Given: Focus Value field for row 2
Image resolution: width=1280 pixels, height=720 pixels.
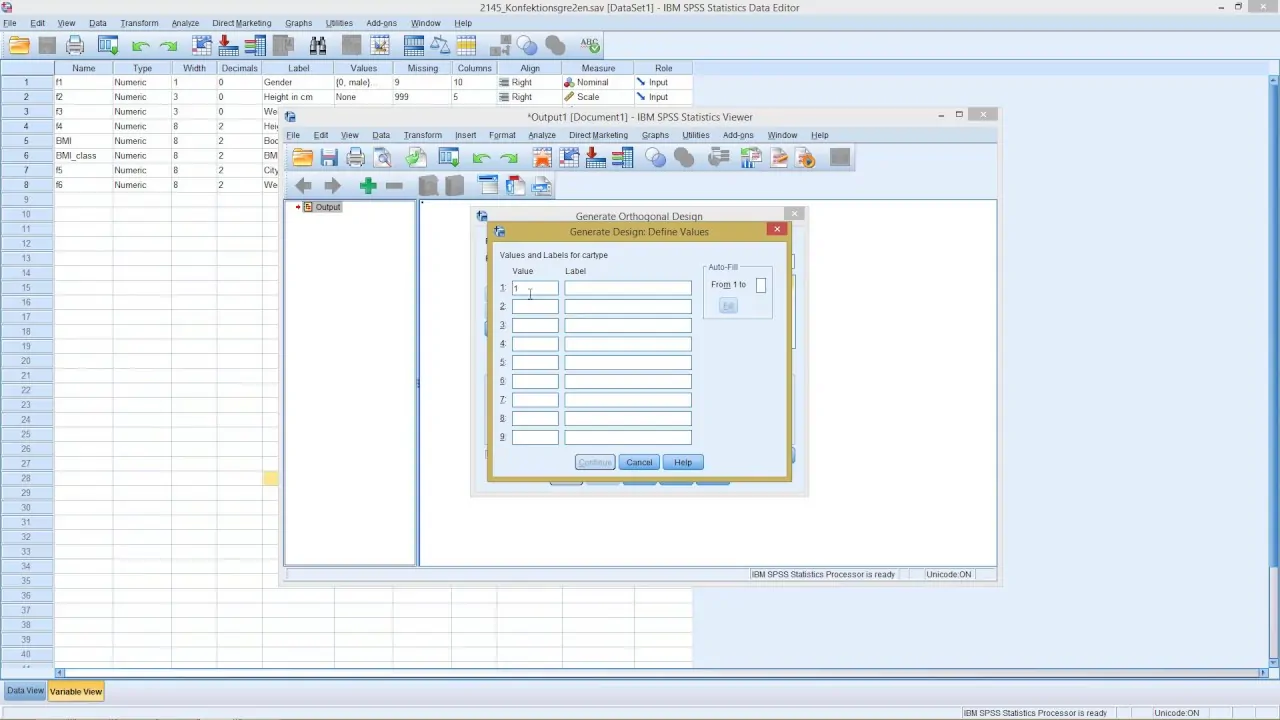Looking at the screenshot, I should click(x=535, y=307).
